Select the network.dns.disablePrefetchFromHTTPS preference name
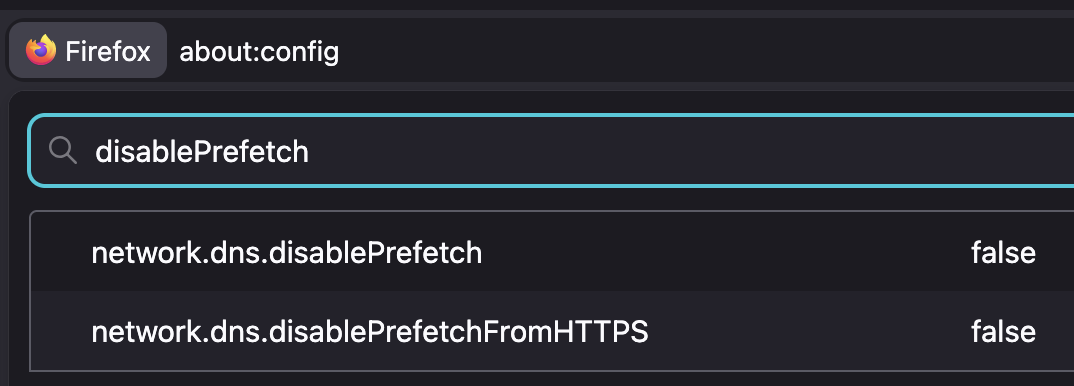Screen dimensions: 1074x386 [x=370, y=332]
